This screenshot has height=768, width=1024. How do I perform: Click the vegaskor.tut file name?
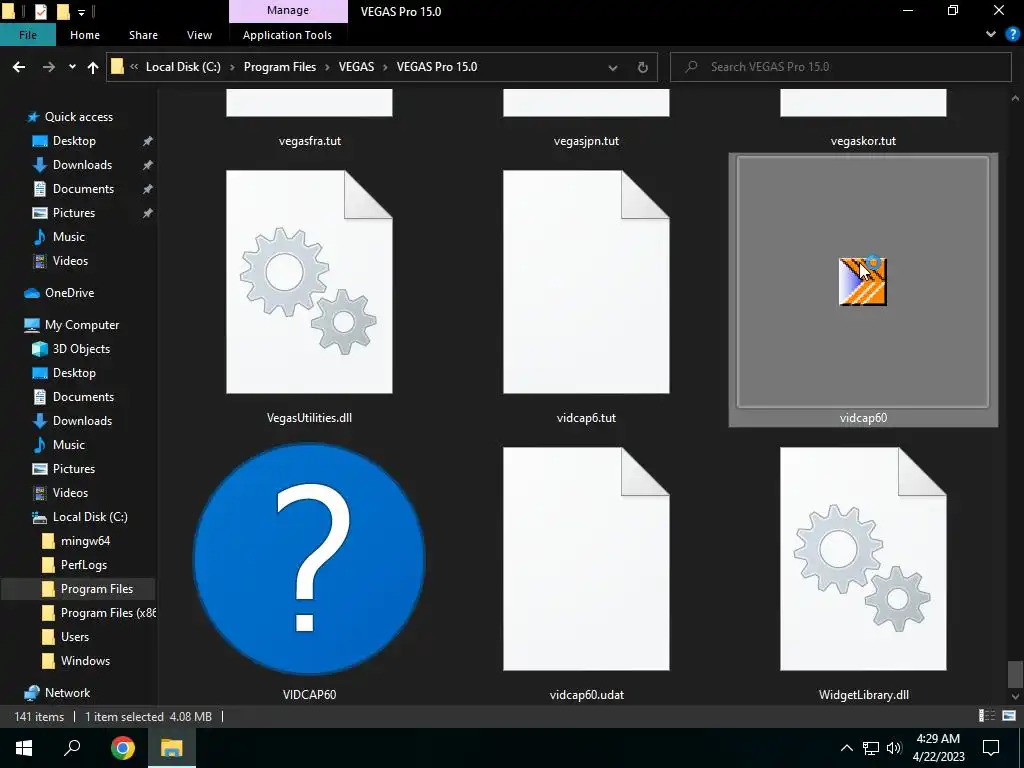863,141
